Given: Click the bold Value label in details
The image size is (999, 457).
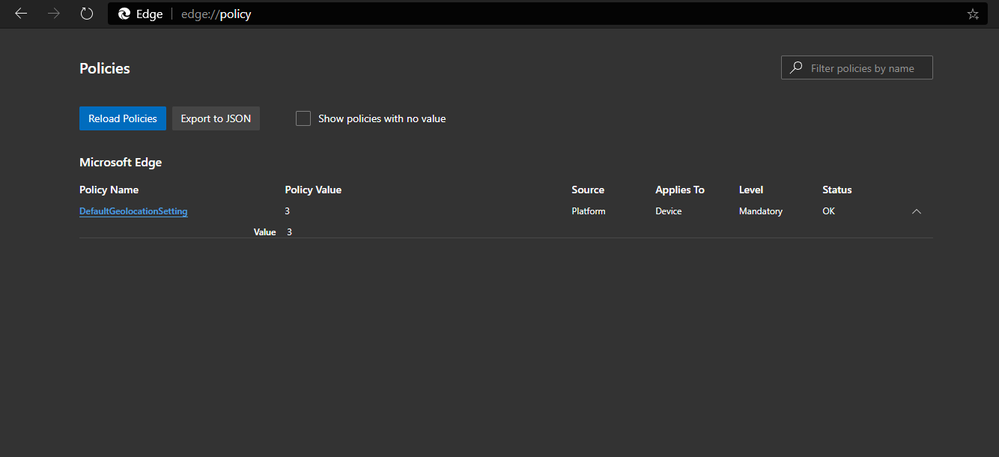Looking at the screenshot, I should tap(264, 233).
